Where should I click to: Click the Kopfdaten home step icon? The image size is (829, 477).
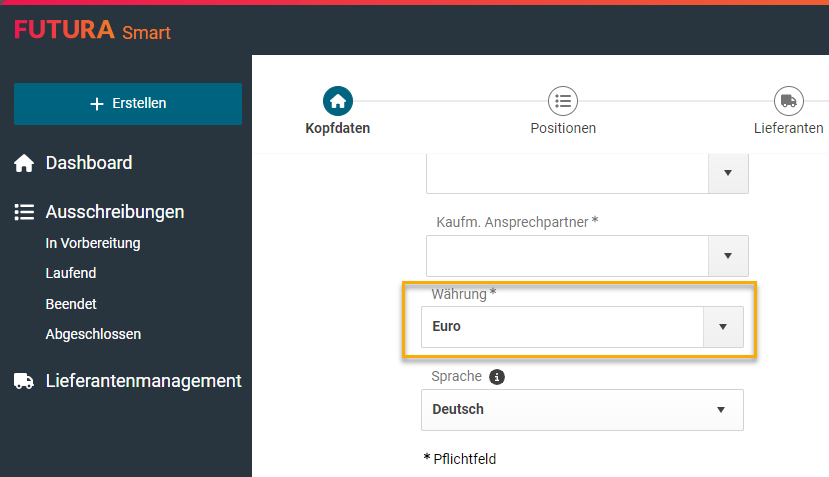[x=338, y=100]
